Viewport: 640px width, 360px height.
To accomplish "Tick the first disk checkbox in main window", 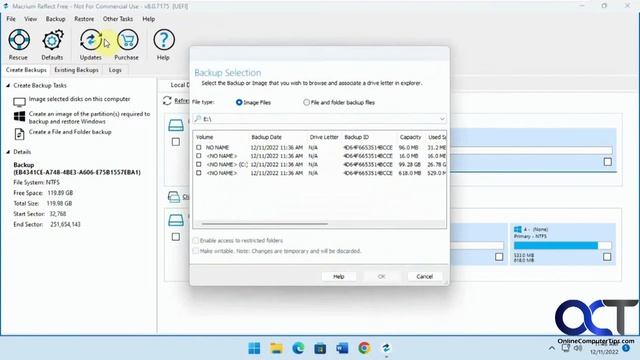I will click(x=176, y=142).
